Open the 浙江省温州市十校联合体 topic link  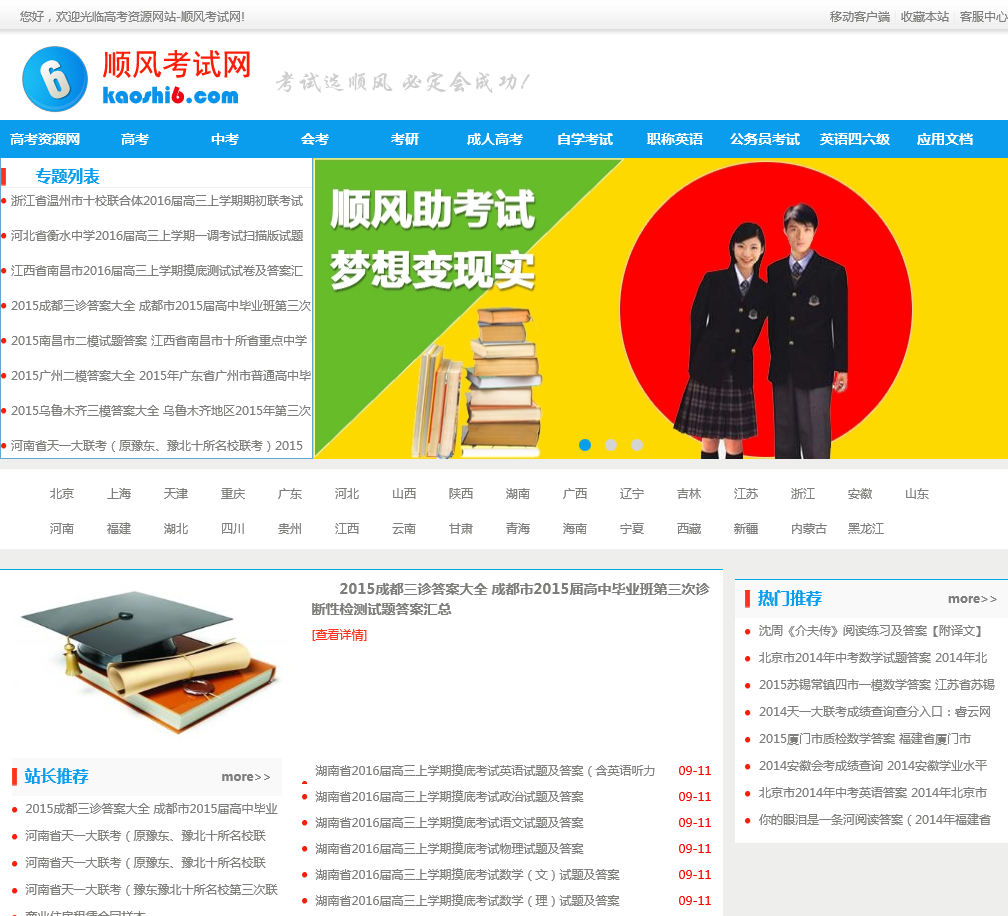[x=157, y=201]
